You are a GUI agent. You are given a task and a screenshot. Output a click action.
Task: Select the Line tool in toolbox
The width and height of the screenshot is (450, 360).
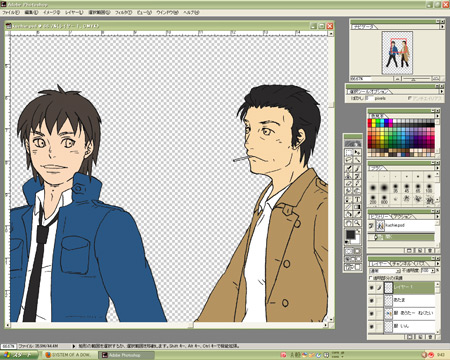coord(348,207)
